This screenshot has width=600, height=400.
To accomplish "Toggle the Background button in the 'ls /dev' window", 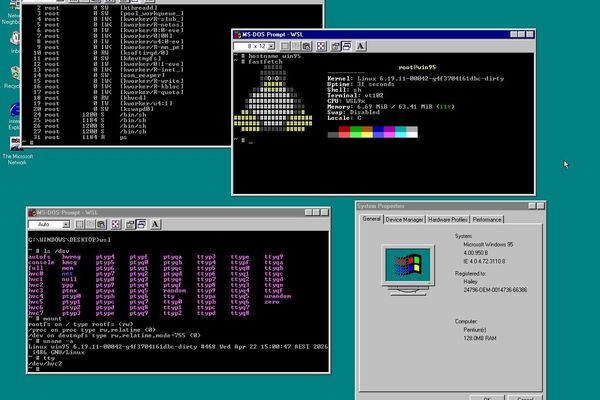I will pyautogui.click(x=141, y=224).
